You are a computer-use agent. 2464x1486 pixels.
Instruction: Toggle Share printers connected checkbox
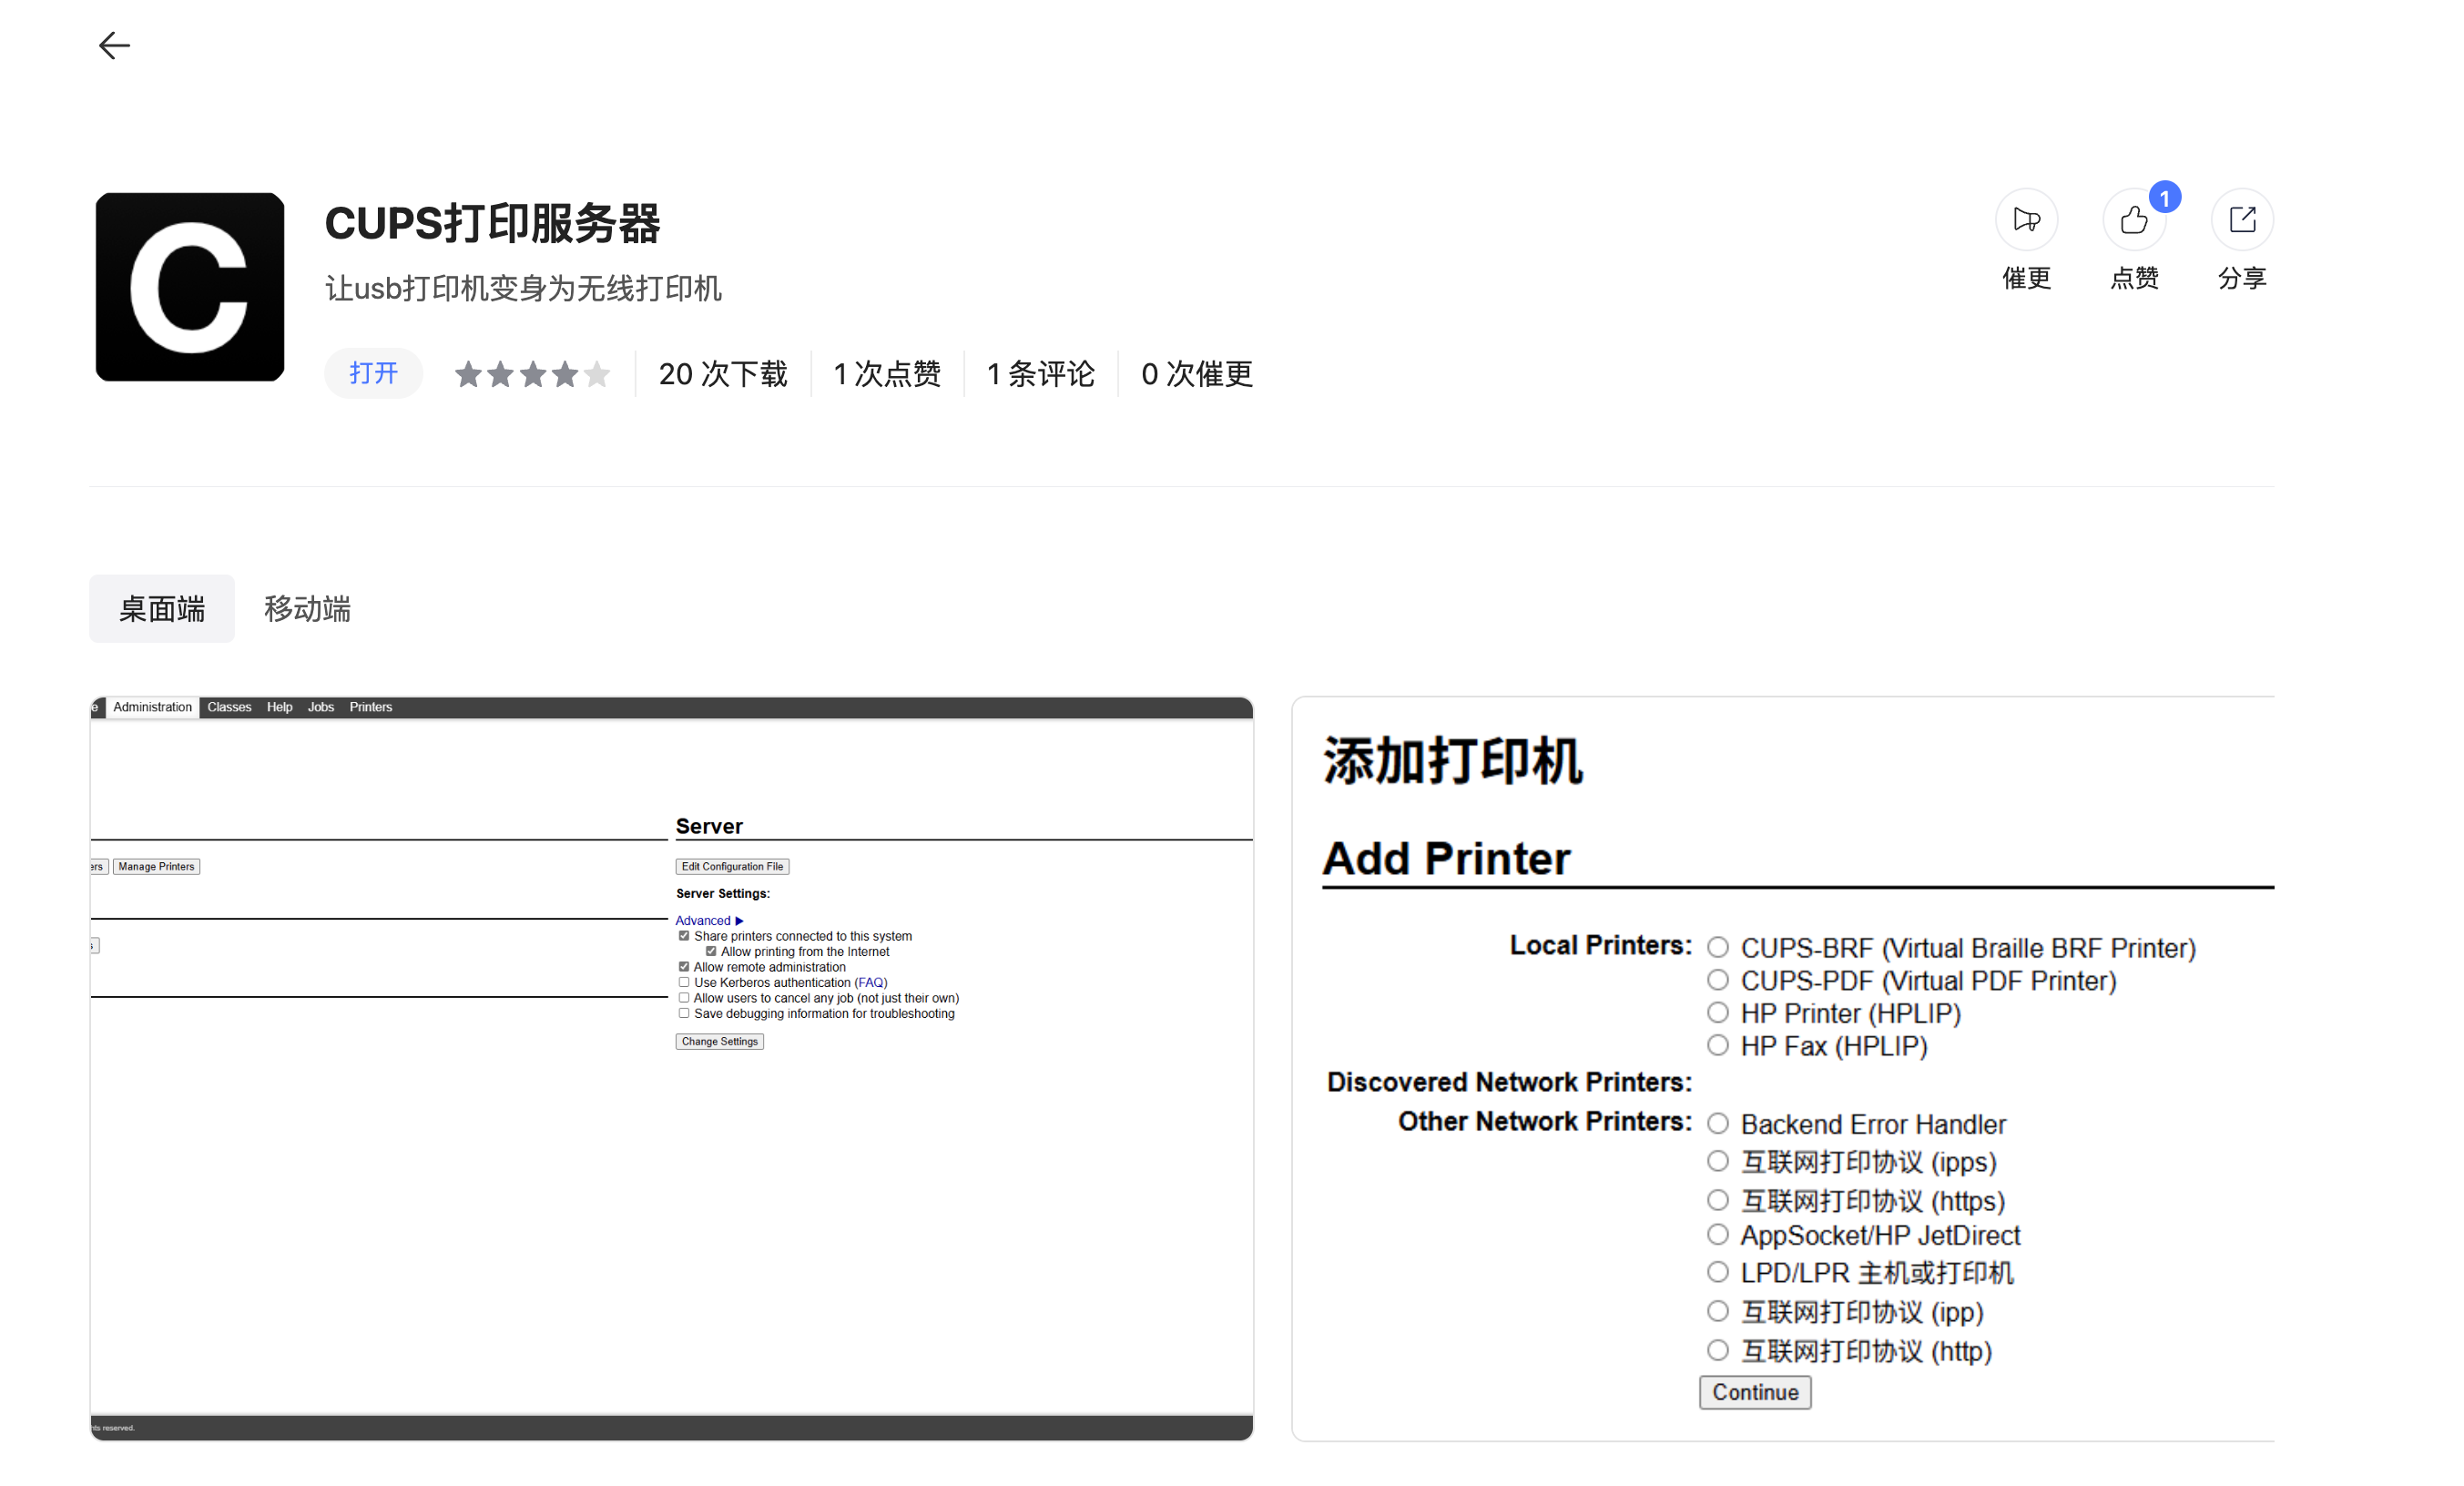[684, 936]
